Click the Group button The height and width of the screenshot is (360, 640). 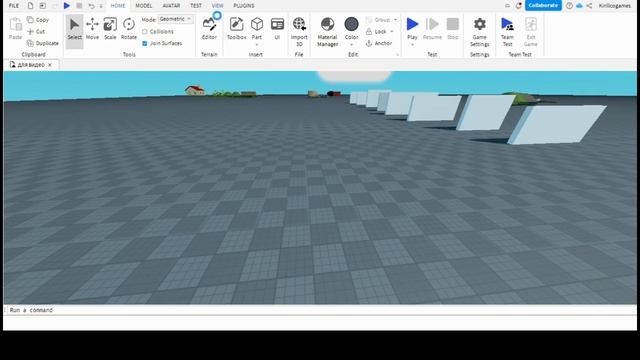click(378, 20)
